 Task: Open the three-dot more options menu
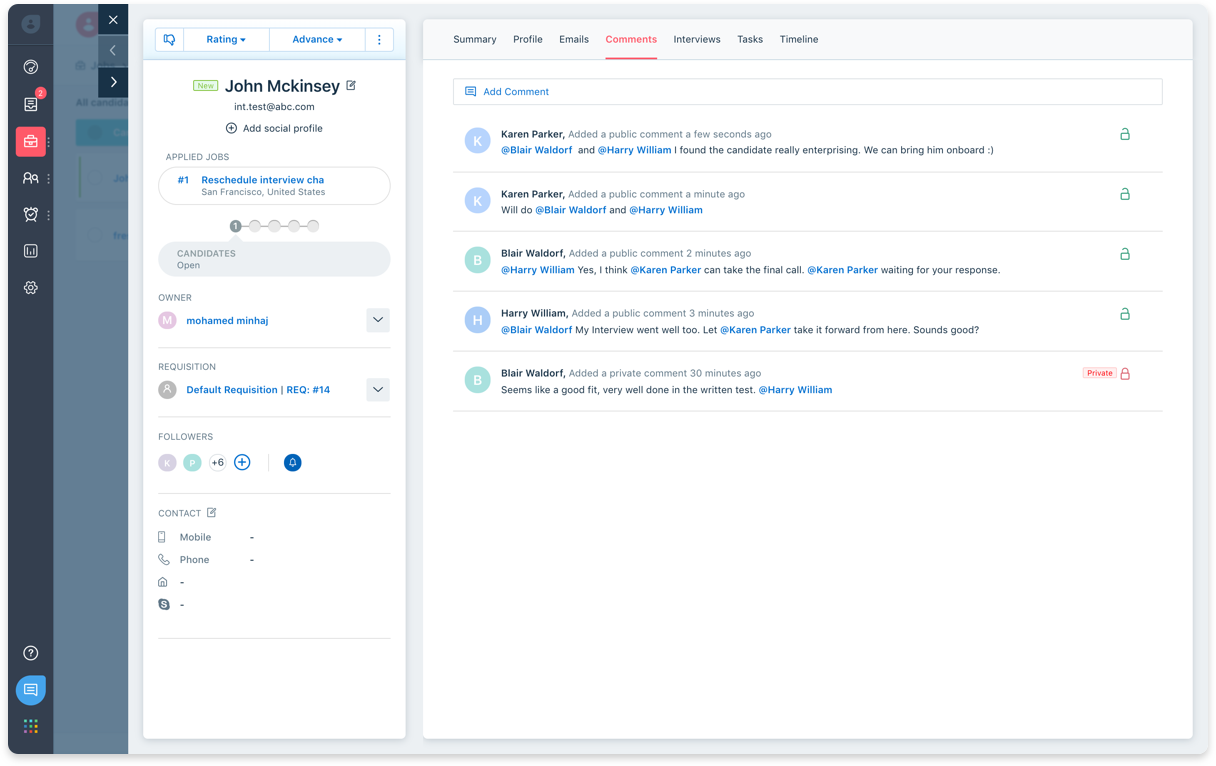tap(379, 40)
